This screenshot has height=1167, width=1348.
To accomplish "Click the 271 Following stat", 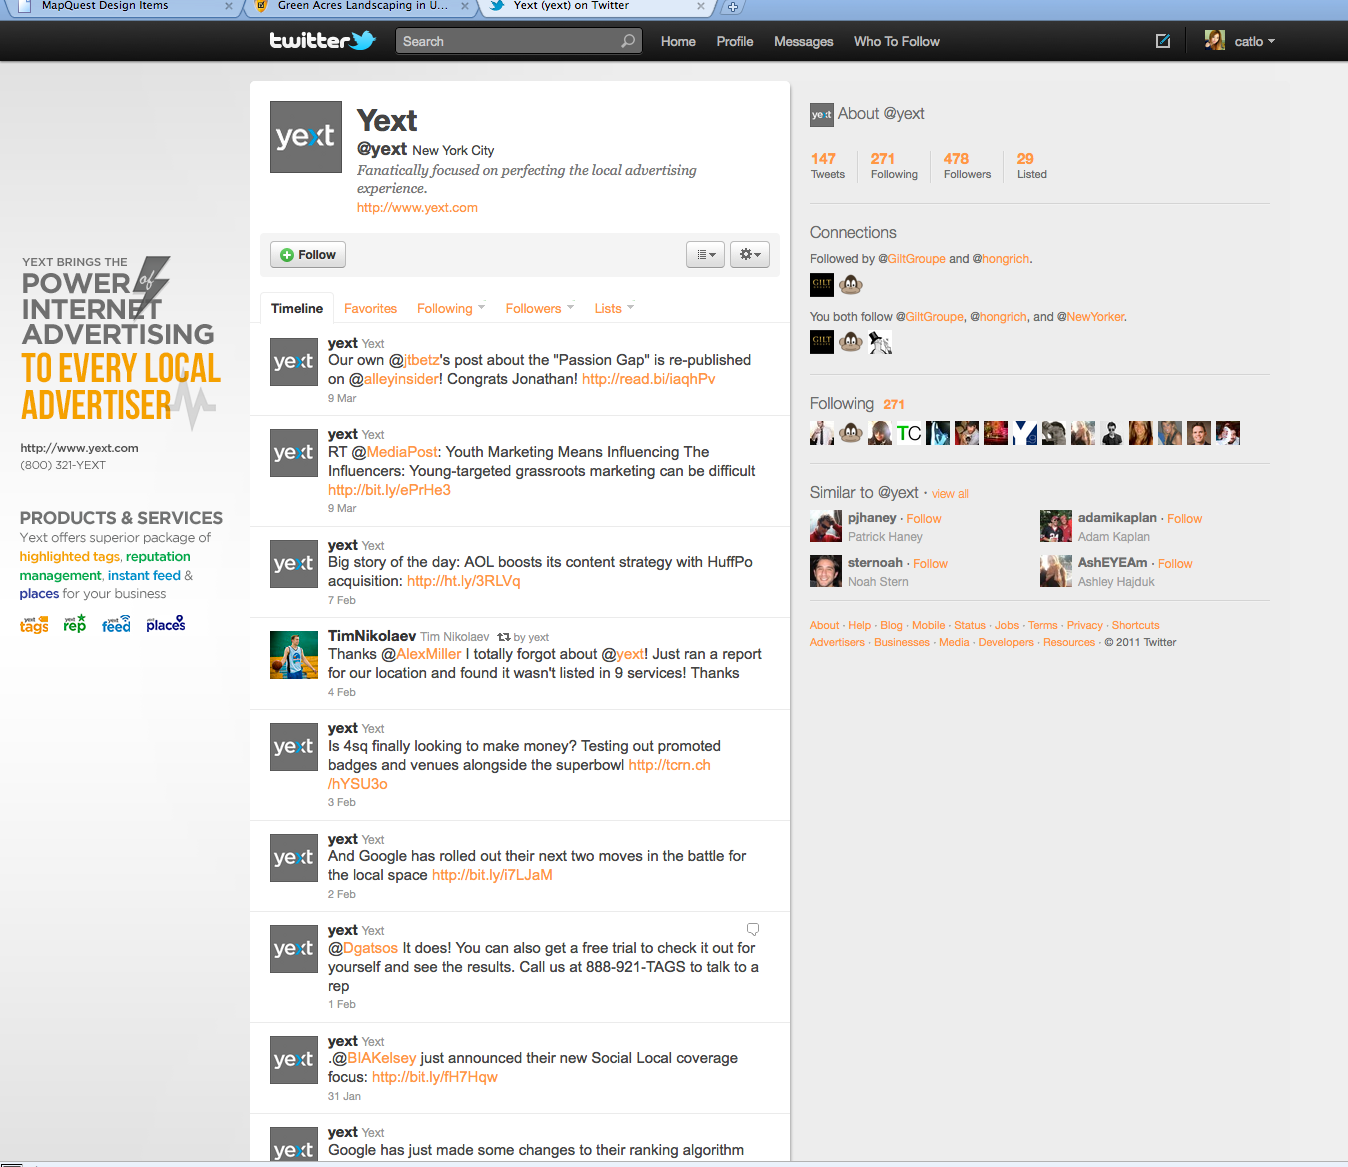I will tap(894, 166).
